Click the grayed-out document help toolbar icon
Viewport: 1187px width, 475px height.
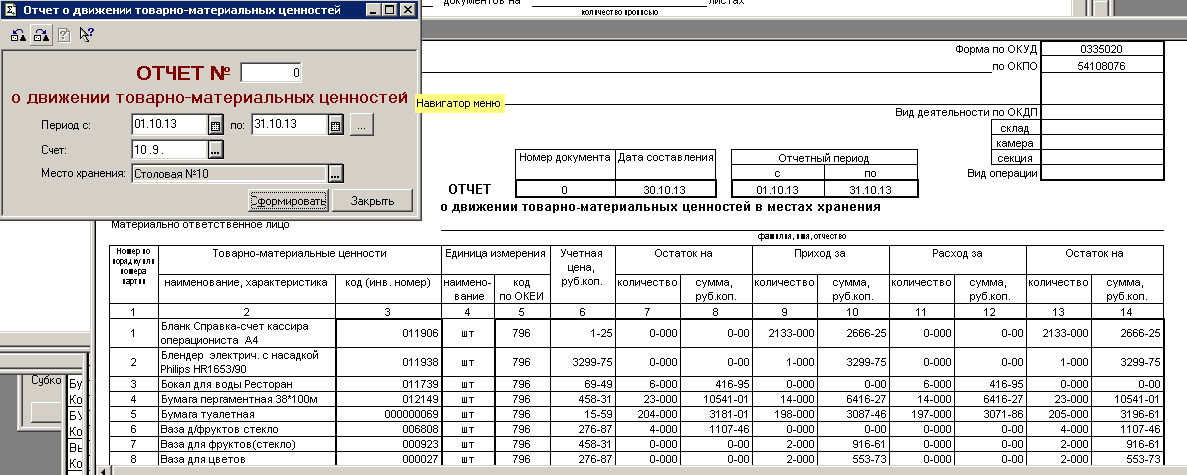(x=63, y=35)
